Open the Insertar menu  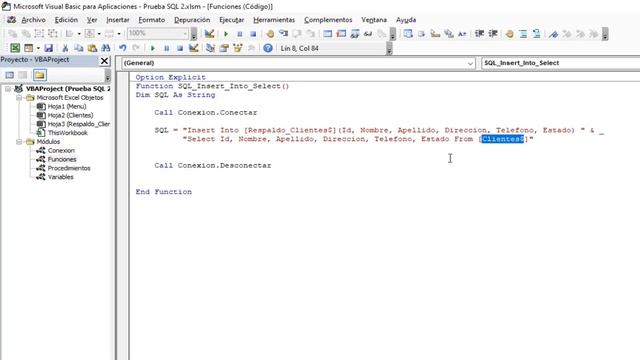(118, 20)
